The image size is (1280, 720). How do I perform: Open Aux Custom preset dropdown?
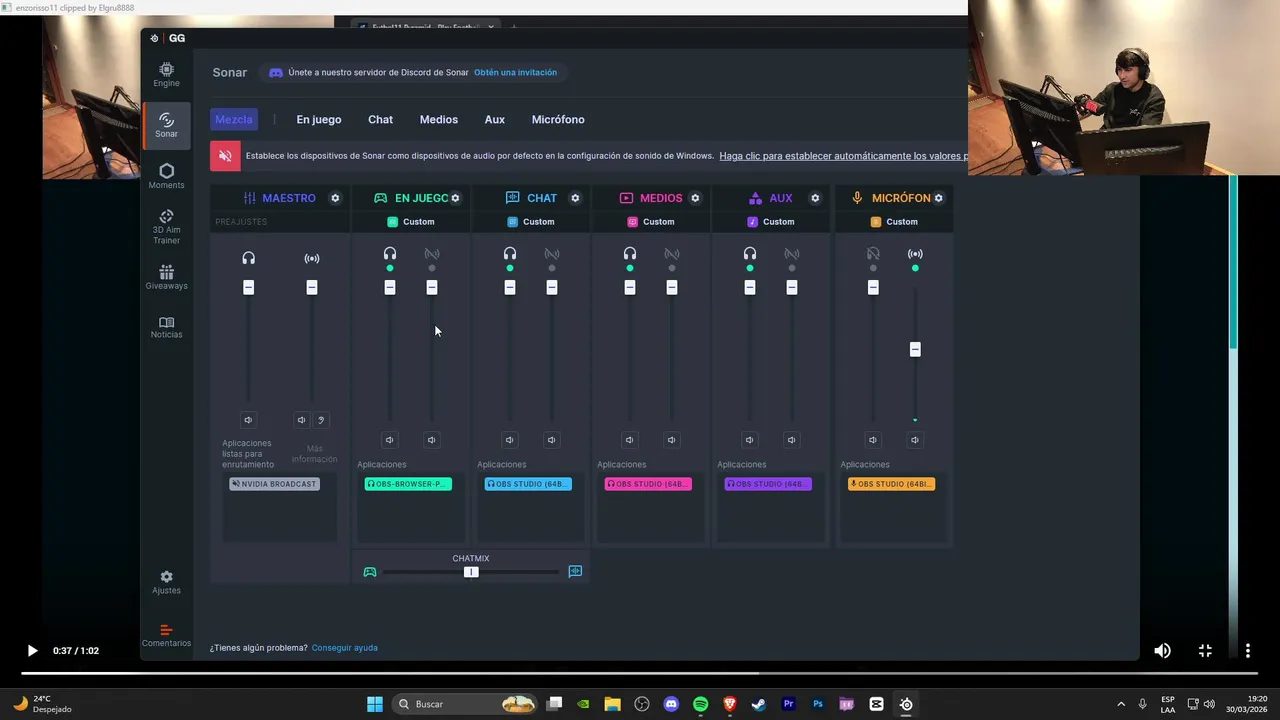pyautogui.click(x=771, y=222)
